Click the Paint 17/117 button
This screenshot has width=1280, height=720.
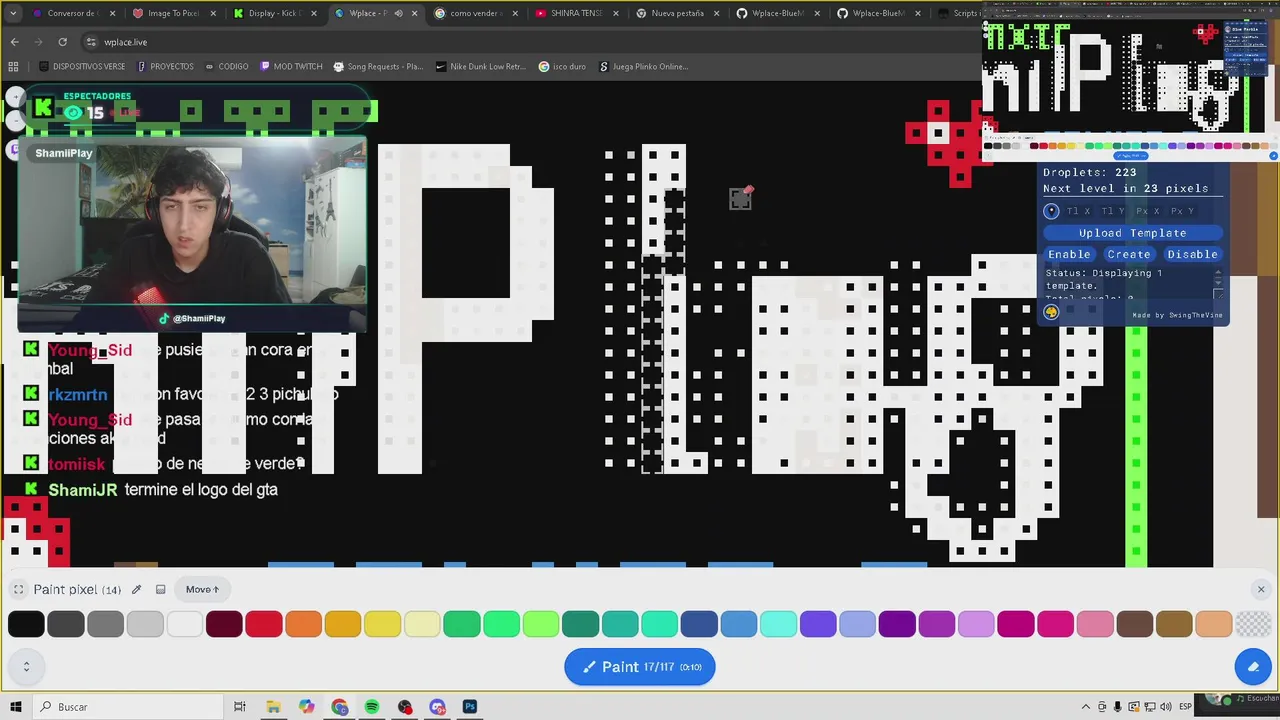(640, 667)
